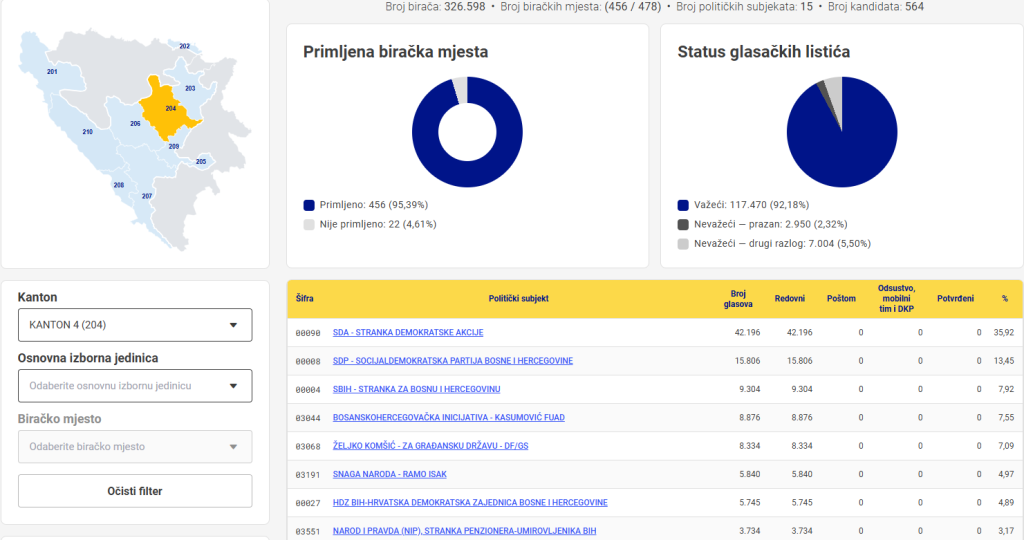
Task: Select canton 210 on the map
Action: [x=88, y=132]
